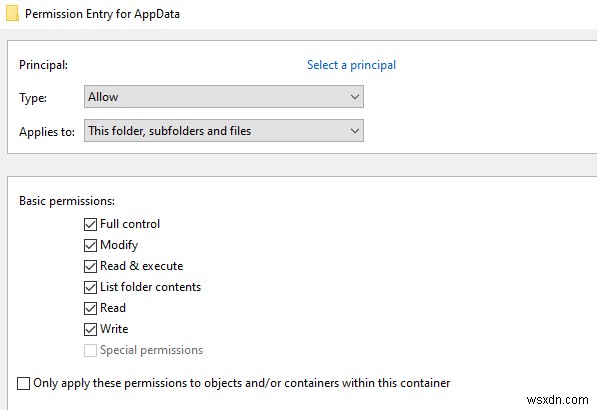Click chevron arrow on Applies to dropdown
Viewport: 600px width, 410px height.
(x=354, y=131)
